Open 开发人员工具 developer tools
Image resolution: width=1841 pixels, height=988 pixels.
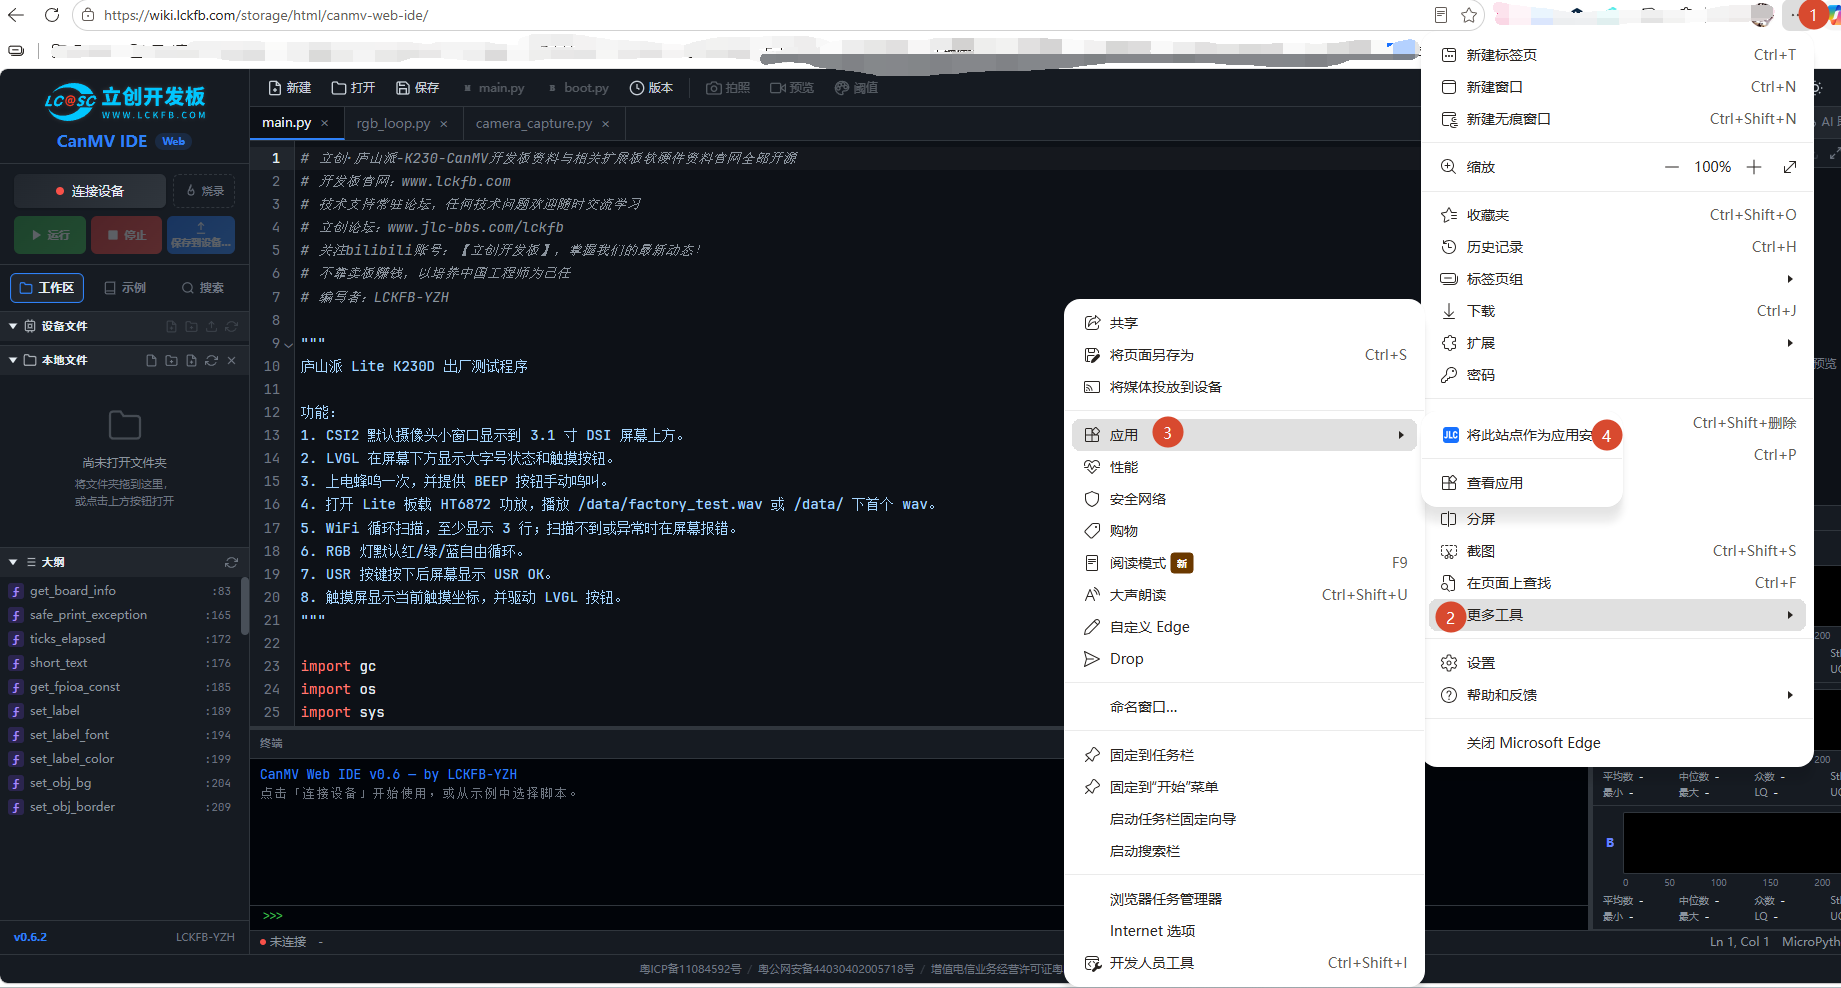pos(1244,963)
